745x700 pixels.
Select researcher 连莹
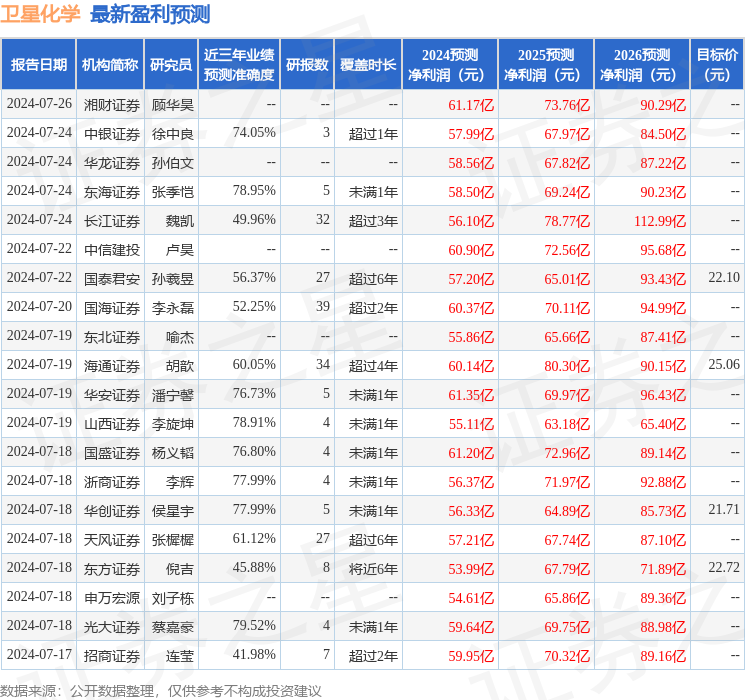(180, 655)
